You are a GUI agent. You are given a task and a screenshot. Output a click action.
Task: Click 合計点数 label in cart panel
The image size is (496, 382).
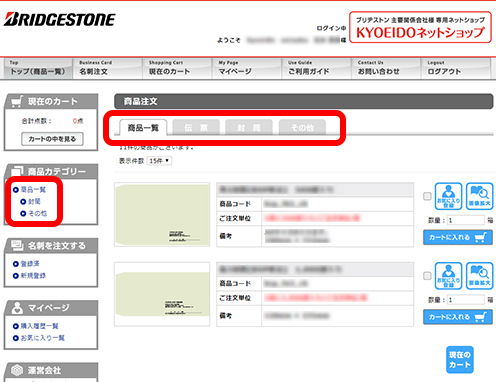pos(36,121)
